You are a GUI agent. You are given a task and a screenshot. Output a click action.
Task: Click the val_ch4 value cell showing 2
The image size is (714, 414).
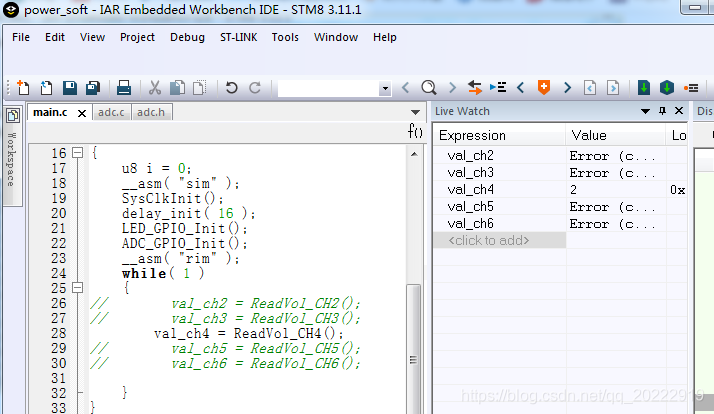tap(616, 189)
